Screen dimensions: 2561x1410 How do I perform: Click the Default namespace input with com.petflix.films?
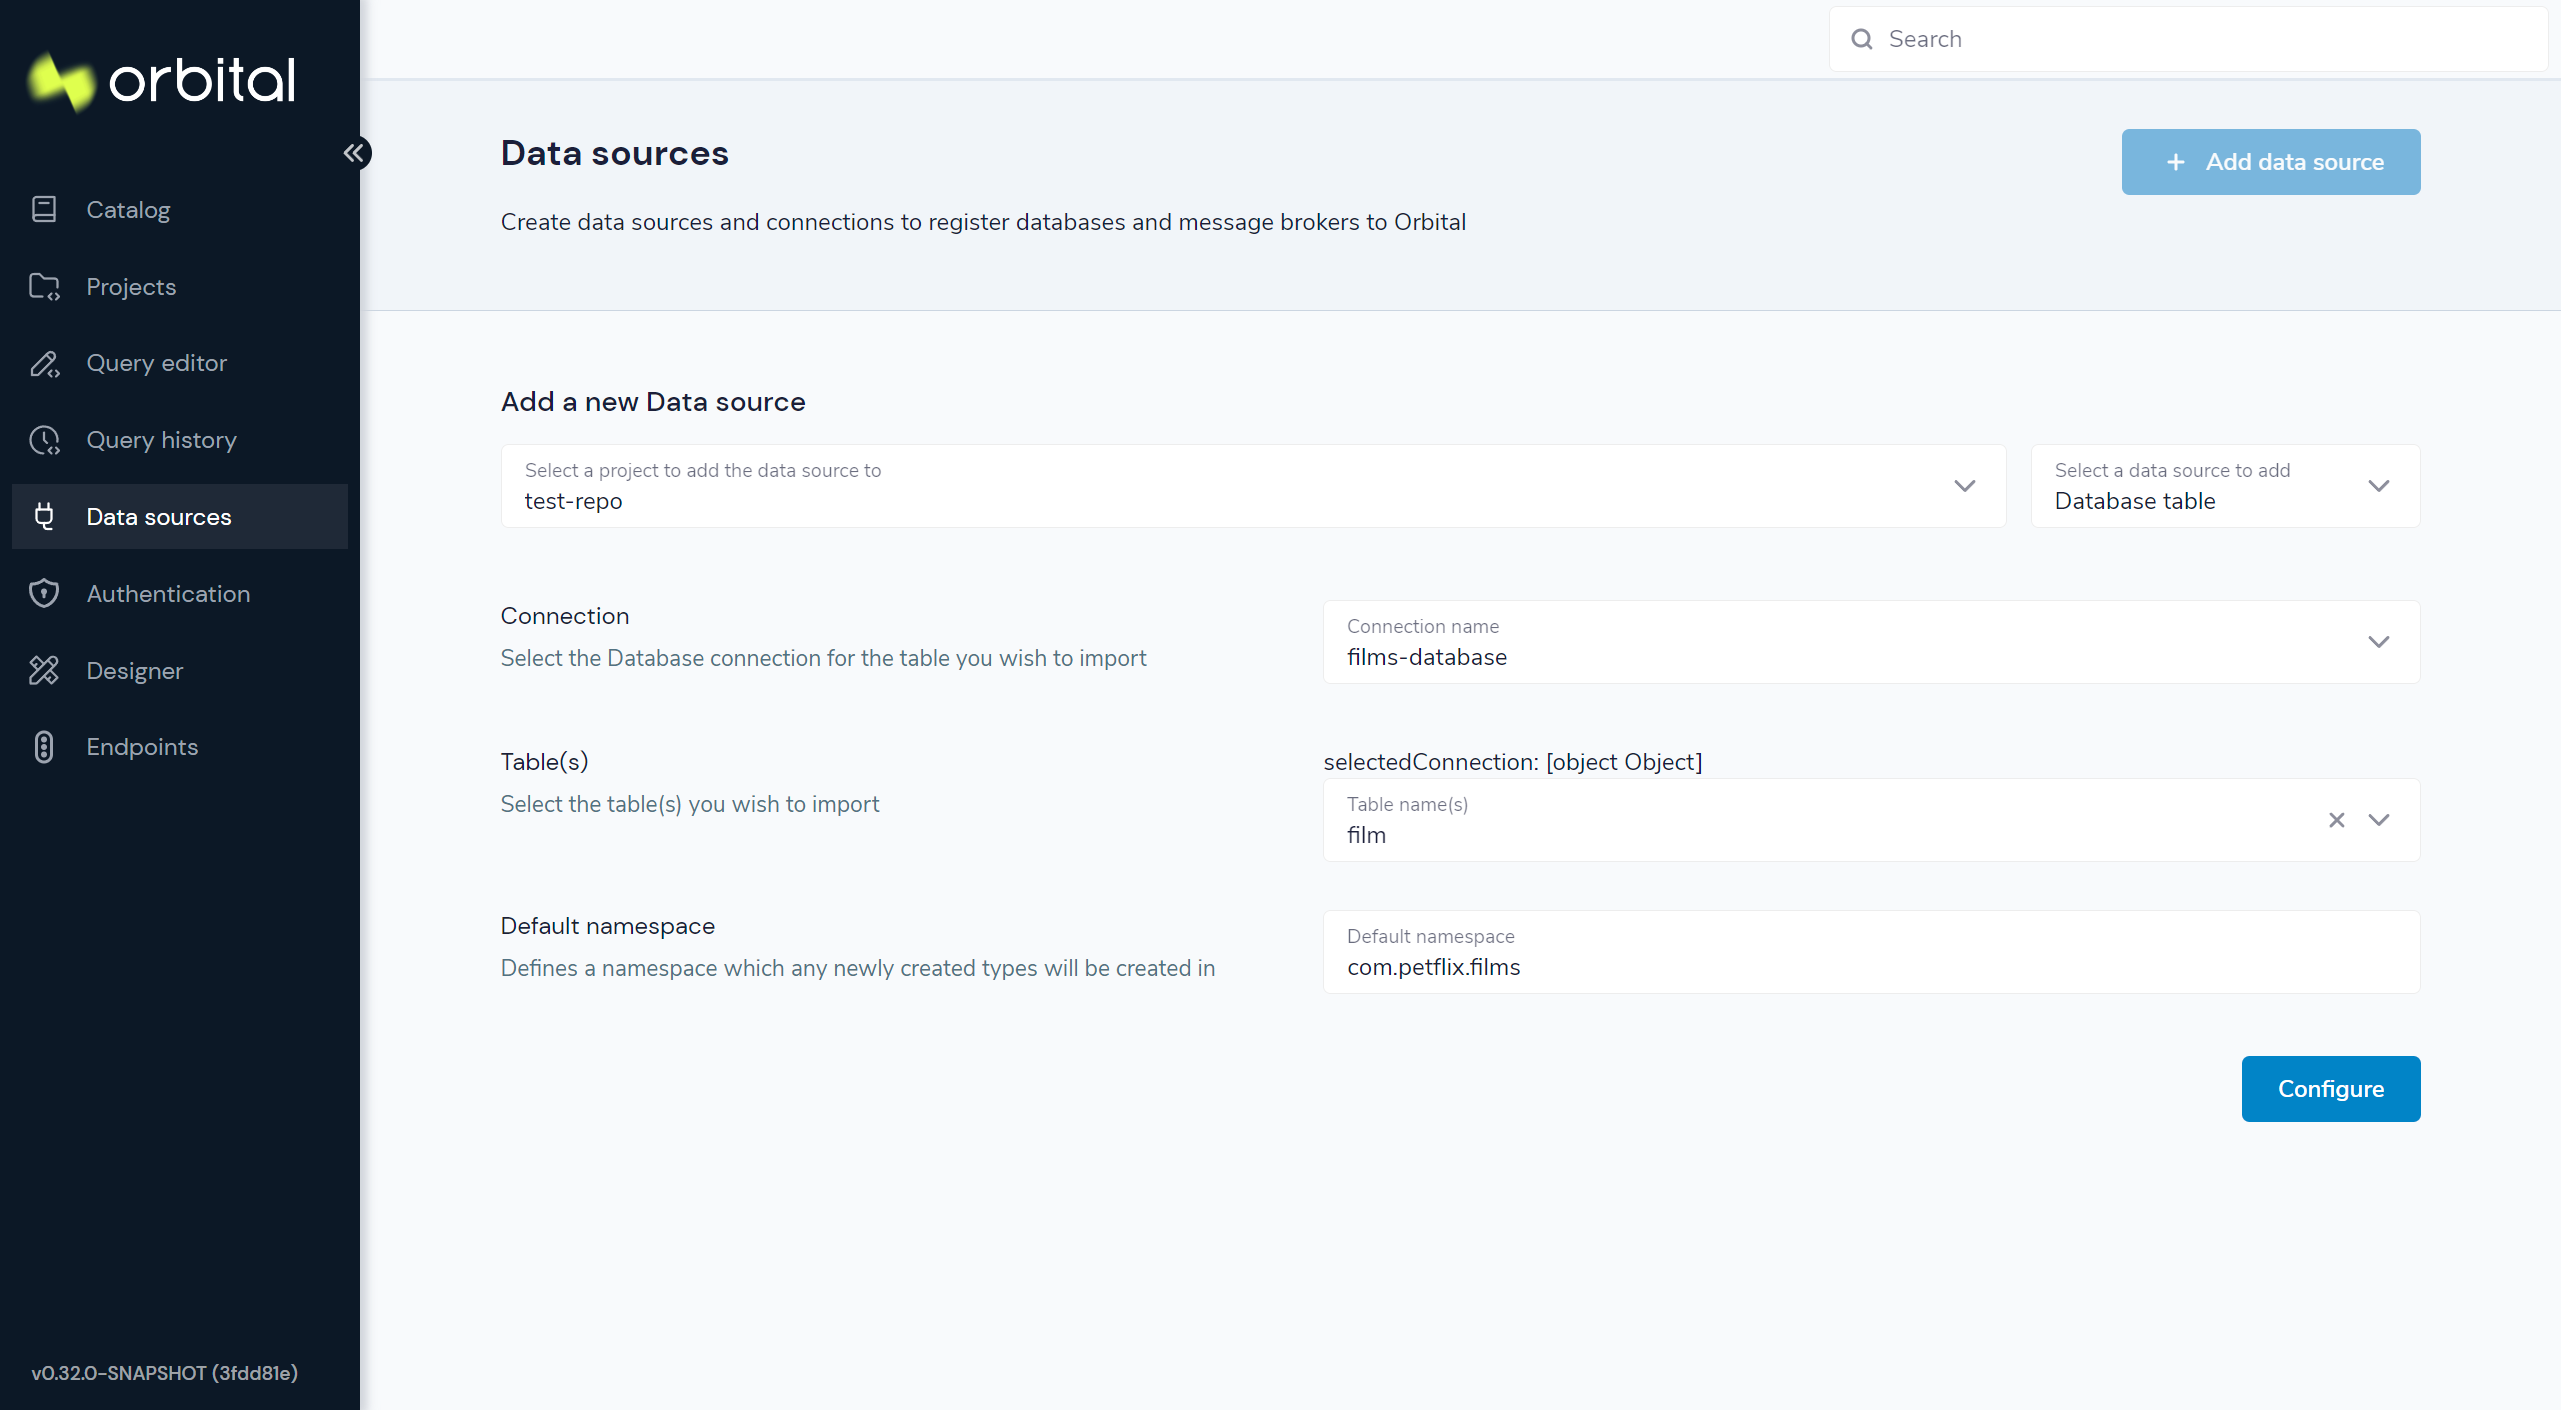(1871, 952)
